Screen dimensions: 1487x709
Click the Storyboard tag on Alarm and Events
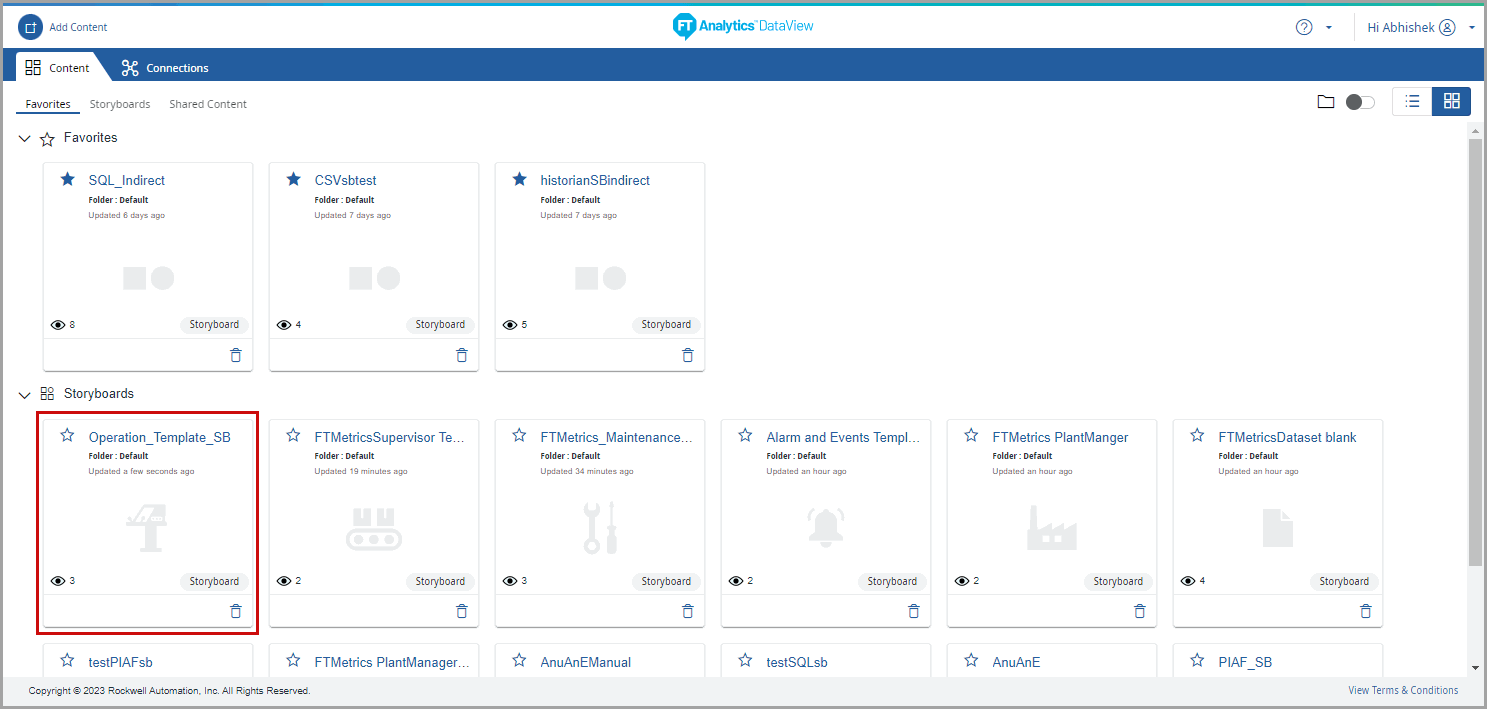(x=892, y=581)
